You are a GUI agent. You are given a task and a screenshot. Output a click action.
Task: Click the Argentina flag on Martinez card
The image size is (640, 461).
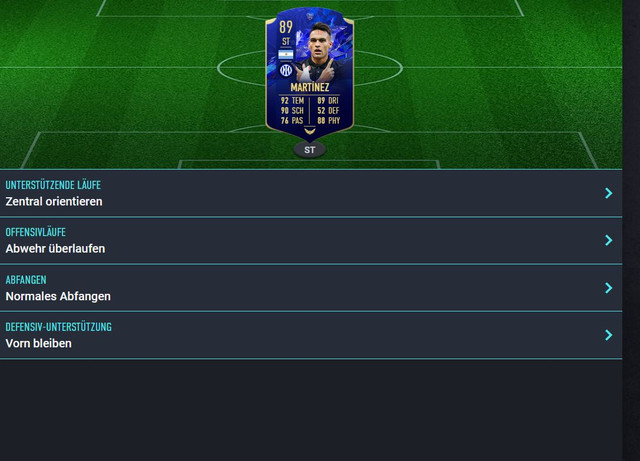point(286,54)
